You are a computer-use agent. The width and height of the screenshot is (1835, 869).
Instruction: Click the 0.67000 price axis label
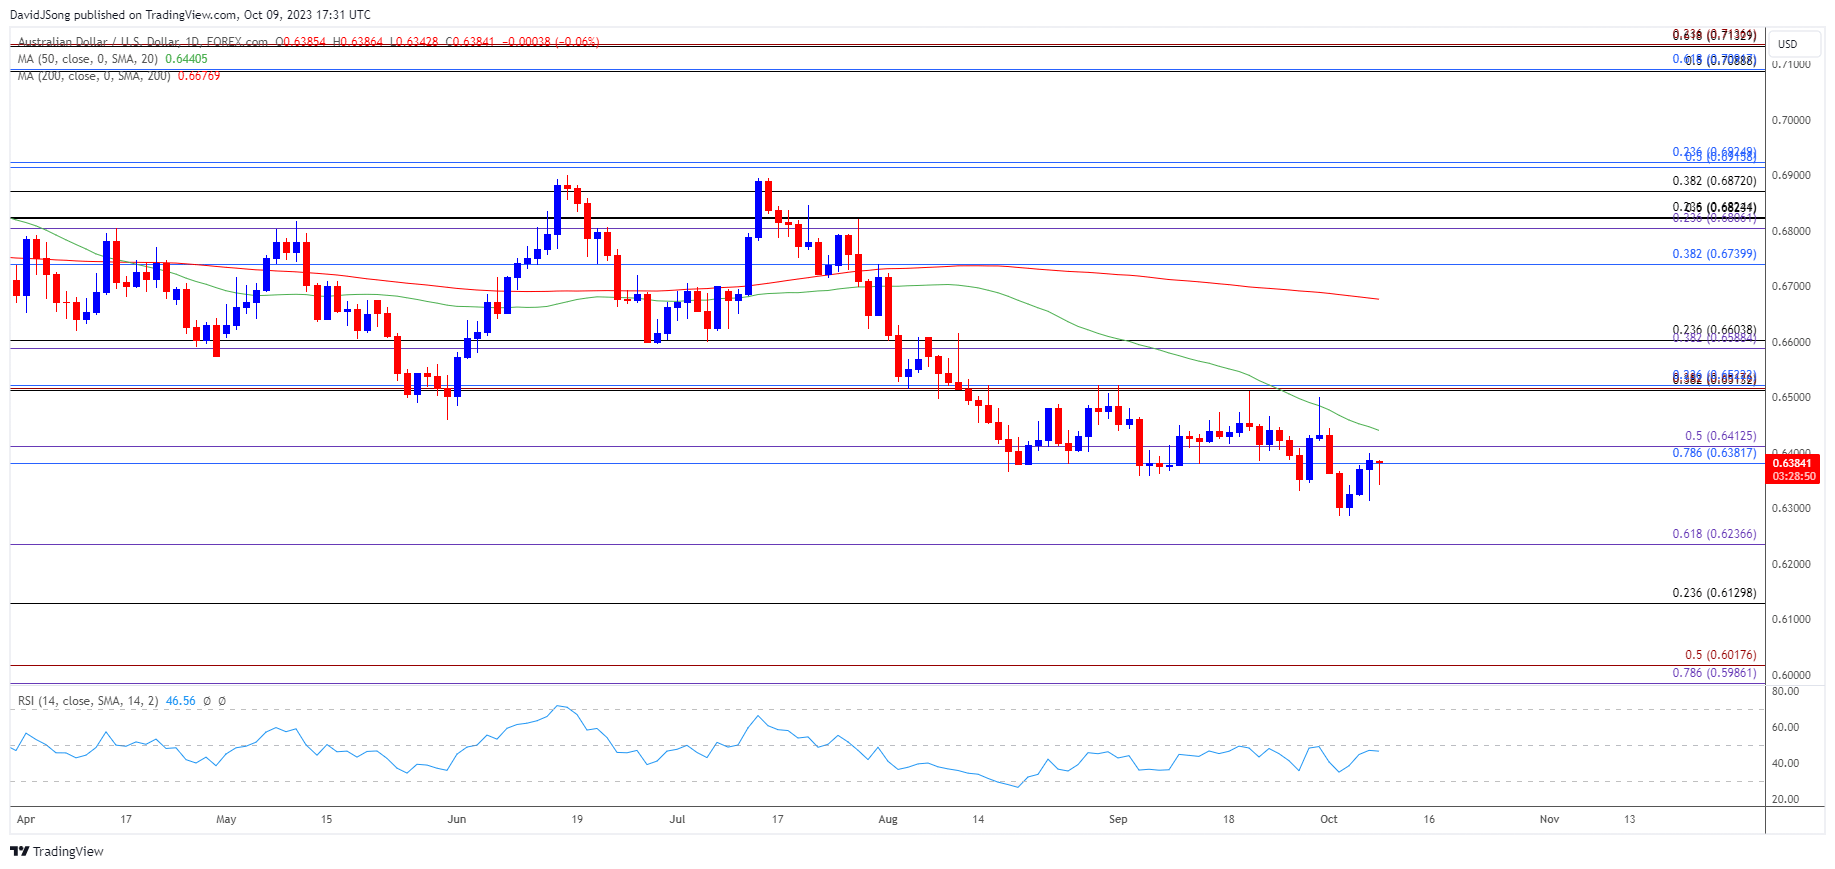point(1791,286)
